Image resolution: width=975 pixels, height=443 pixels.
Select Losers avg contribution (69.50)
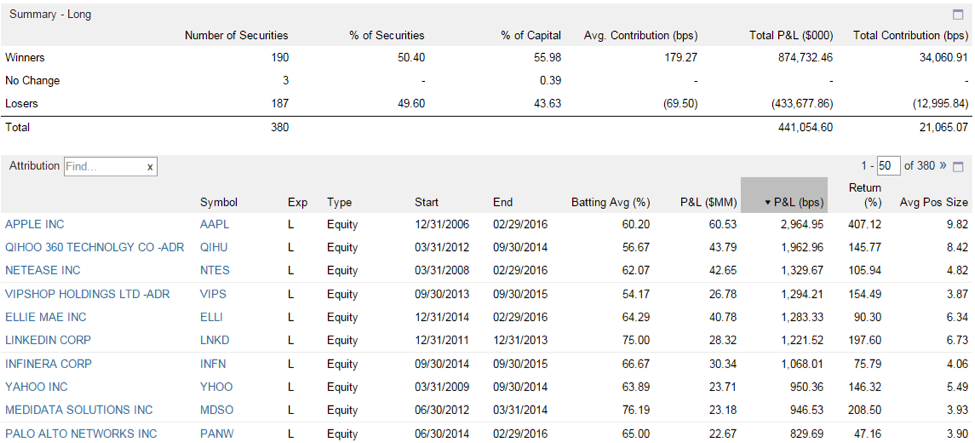(x=680, y=104)
